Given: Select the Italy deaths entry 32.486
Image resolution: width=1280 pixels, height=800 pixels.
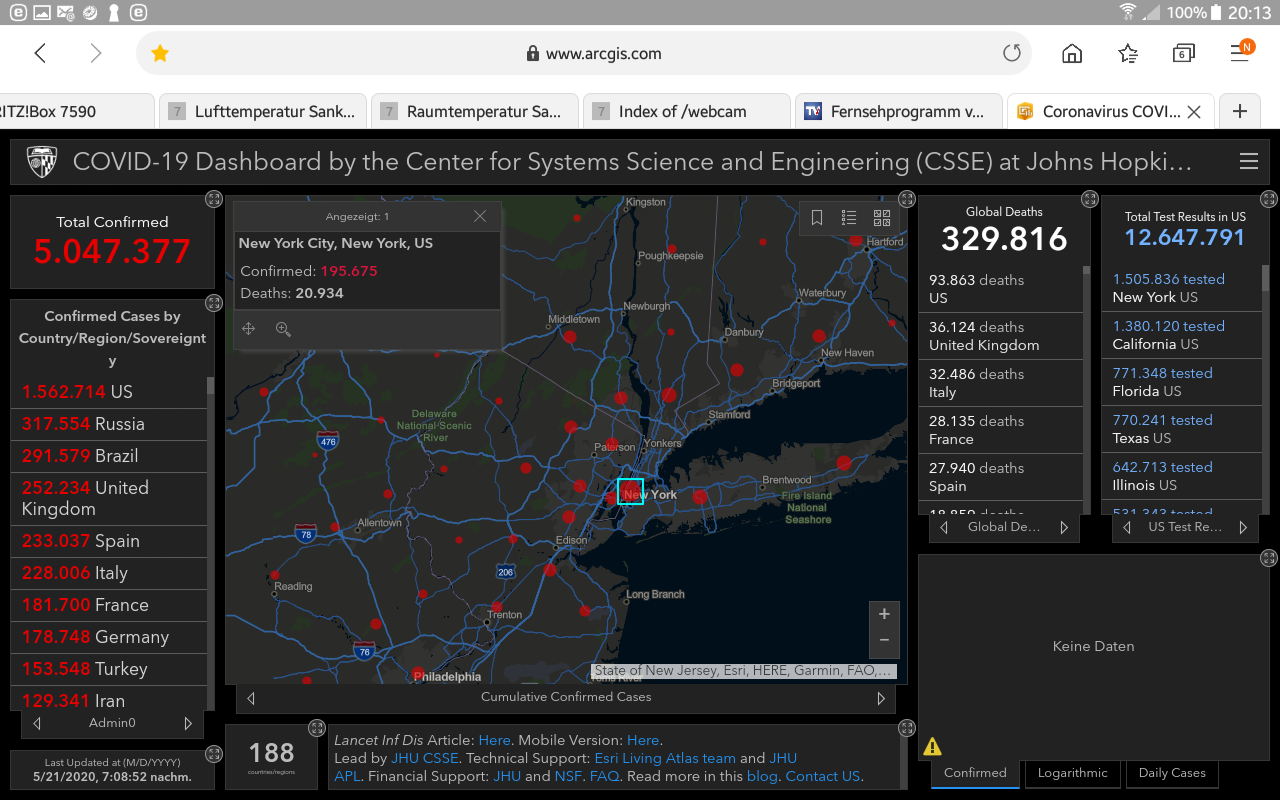Looking at the screenshot, I should coord(1000,383).
